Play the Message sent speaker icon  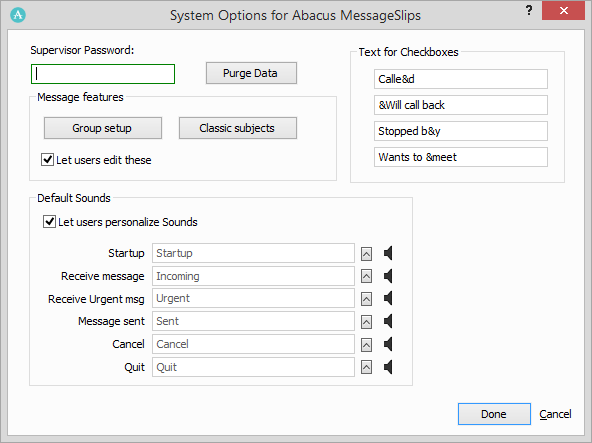pos(388,321)
